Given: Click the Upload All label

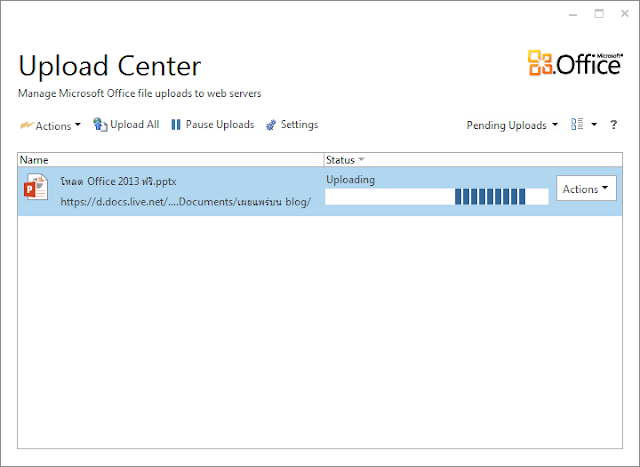Looking at the screenshot, I should 135,125.
